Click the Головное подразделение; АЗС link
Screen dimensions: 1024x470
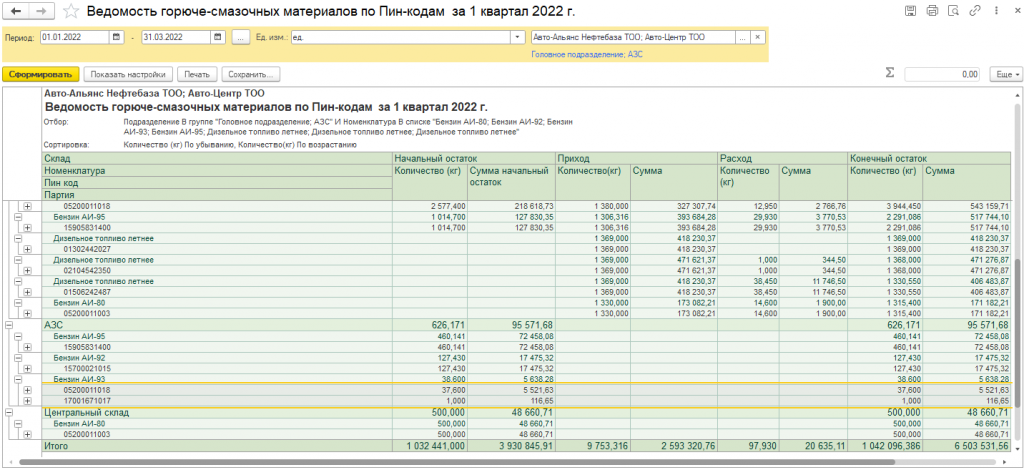tap(586, 54)
